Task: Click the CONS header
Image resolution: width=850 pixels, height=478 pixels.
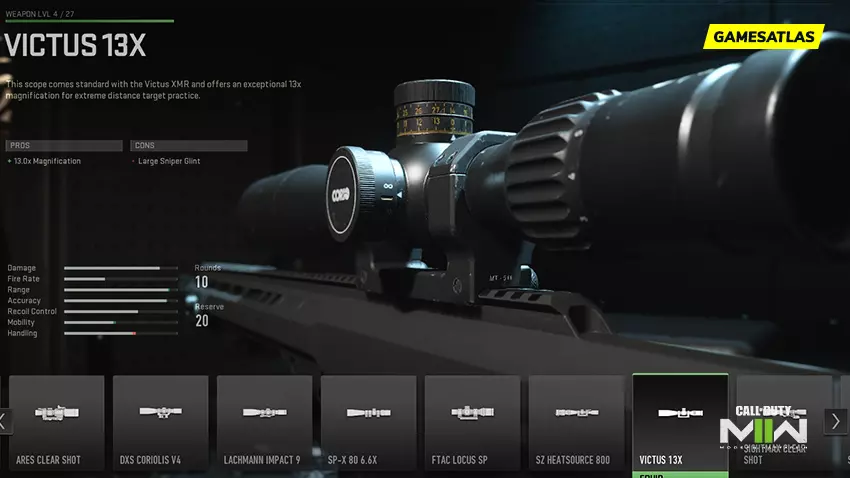Action: 189,145
